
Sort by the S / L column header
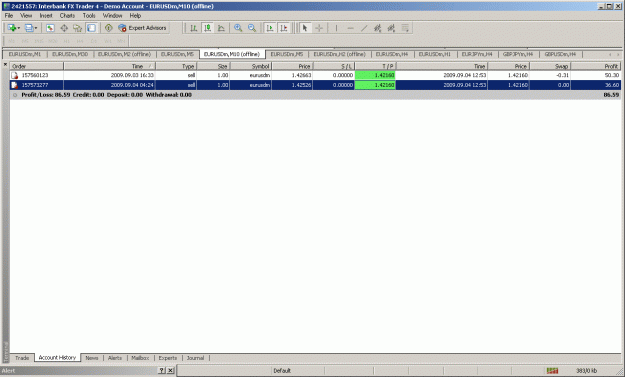[x=334, y=66]
